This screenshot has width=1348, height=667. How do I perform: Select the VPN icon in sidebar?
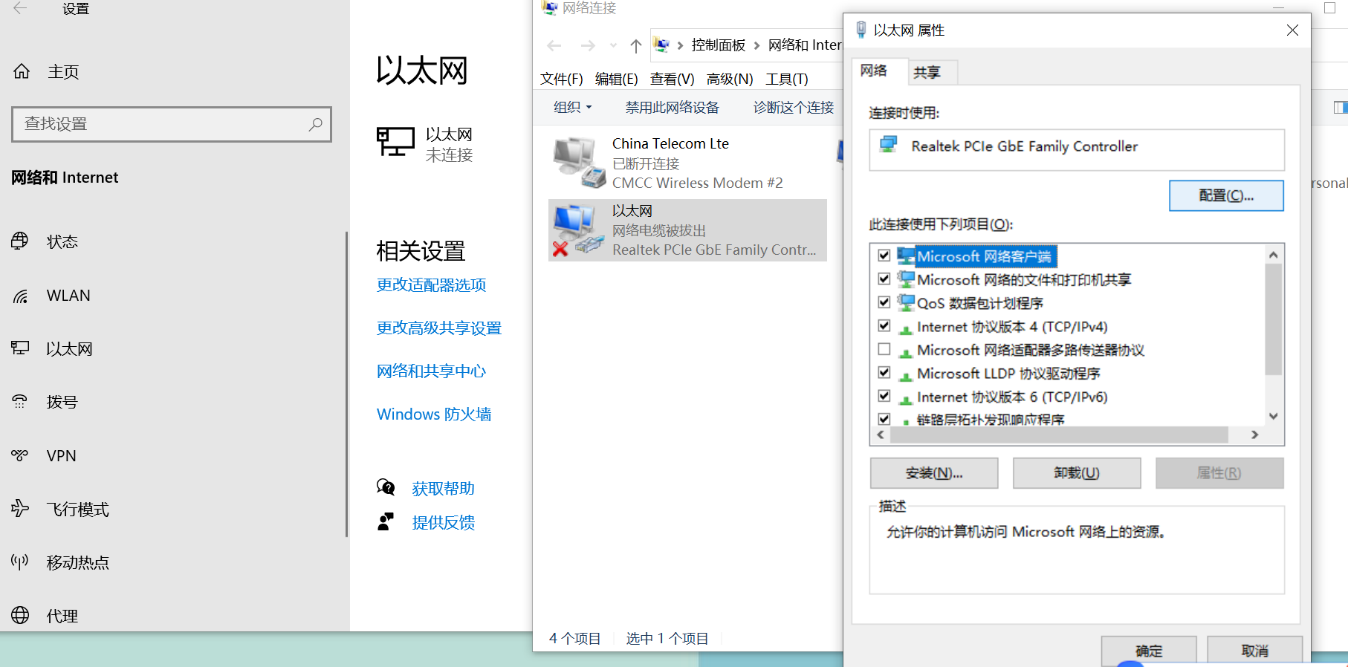(x=20, y=455)
